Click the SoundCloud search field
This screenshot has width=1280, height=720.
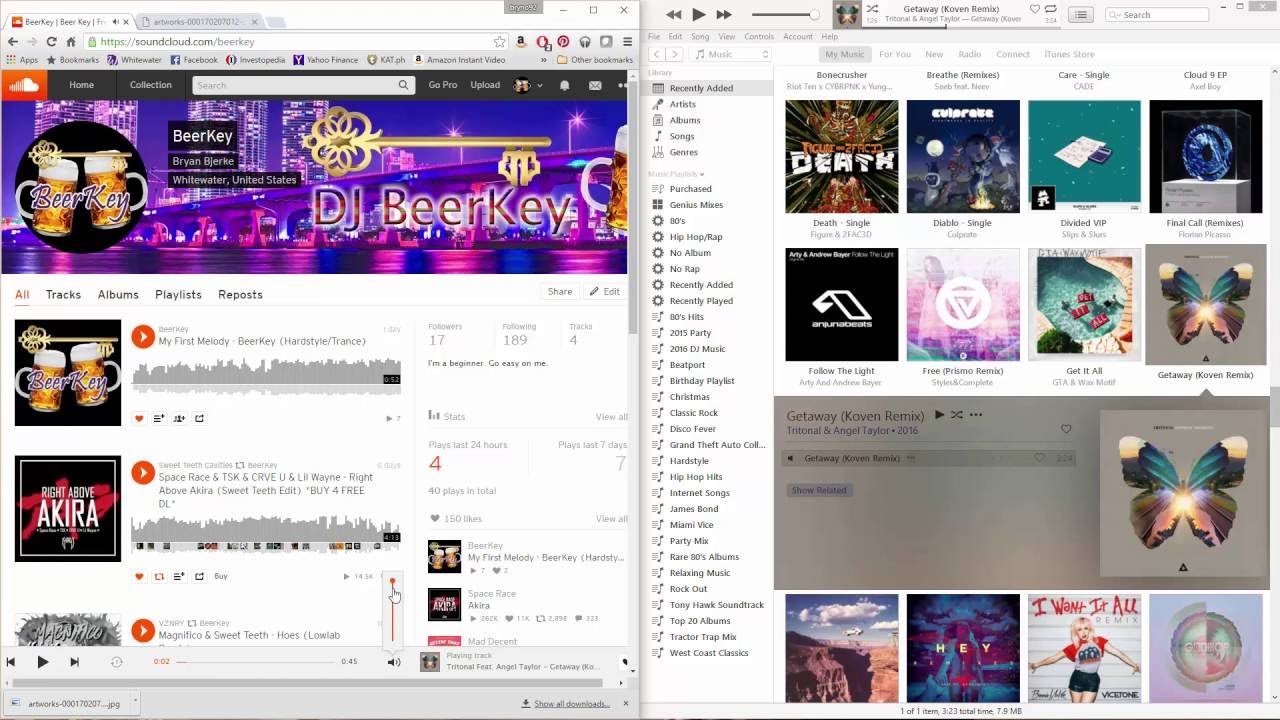coord(303,85)
